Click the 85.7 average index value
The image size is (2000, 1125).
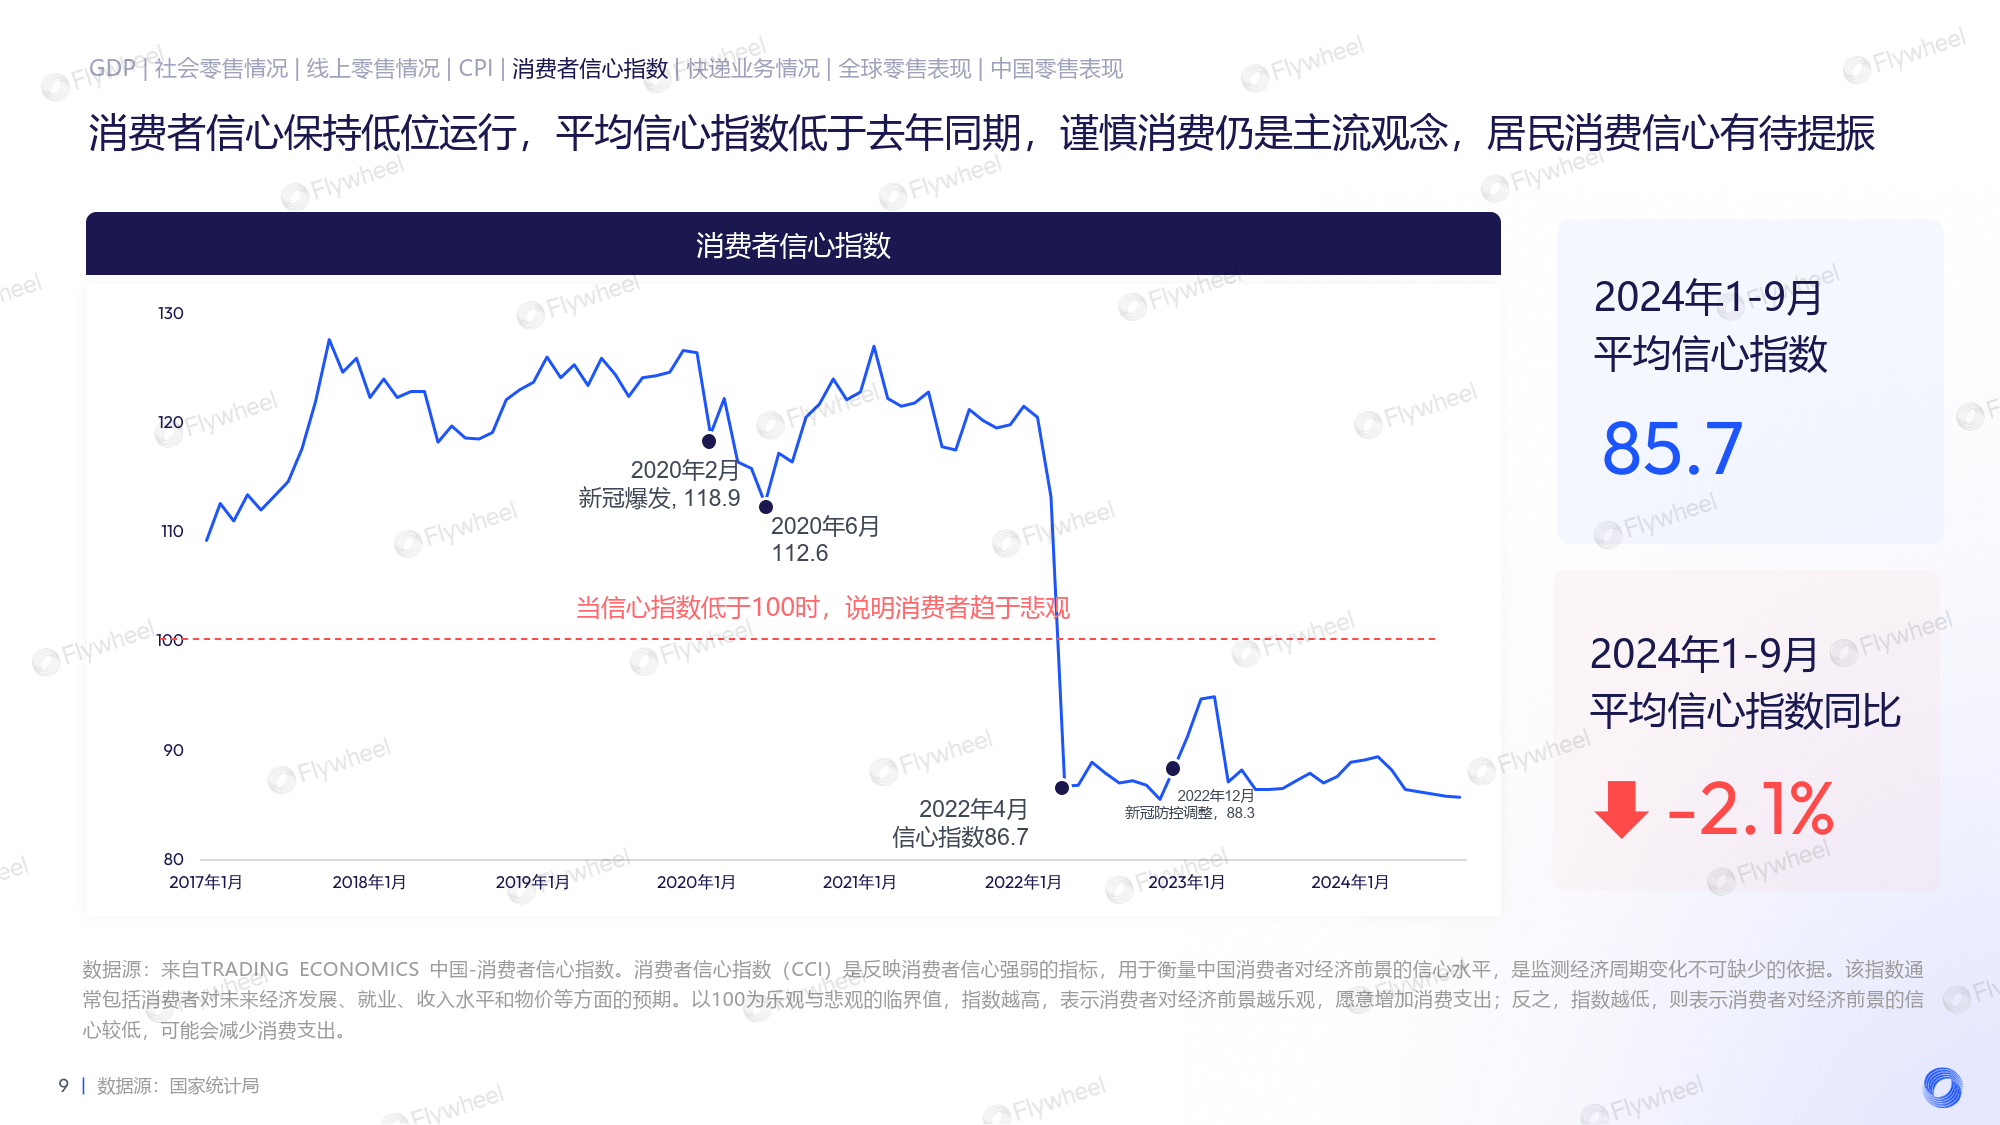[x=1672, y=448]
